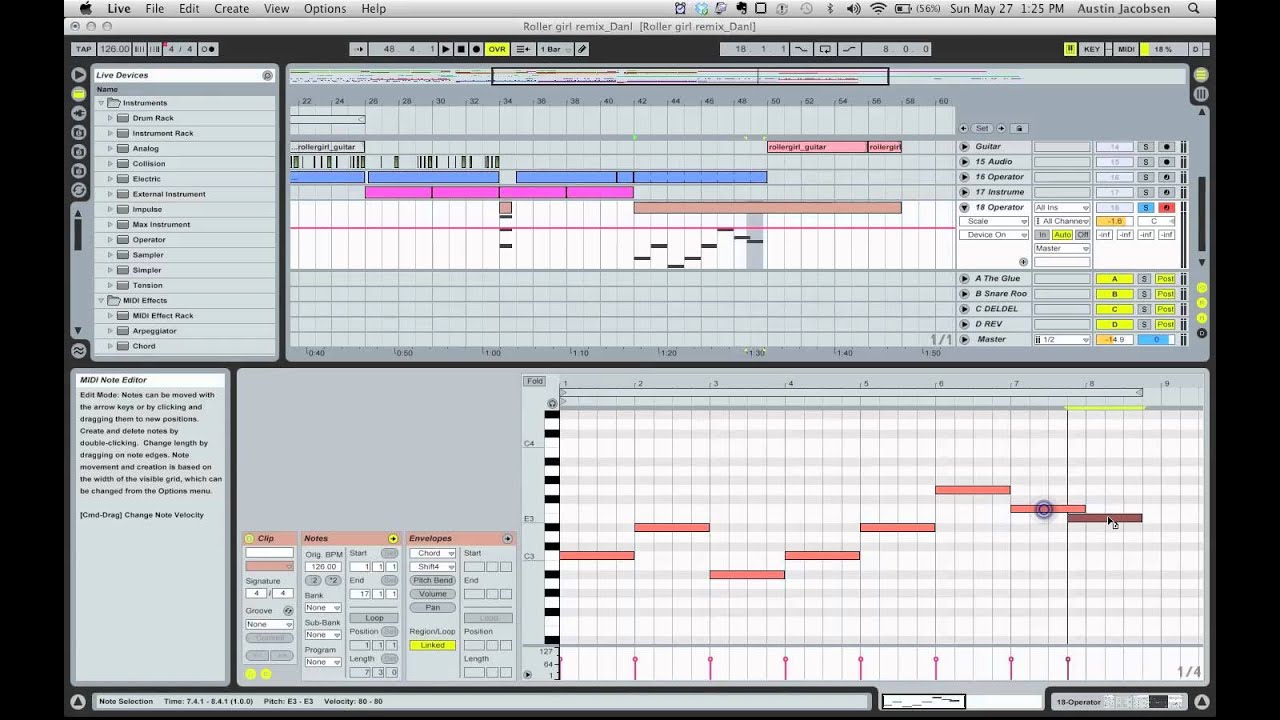Switch to Session view icon
The image size is (1280, 720).
pos(1201,94)
